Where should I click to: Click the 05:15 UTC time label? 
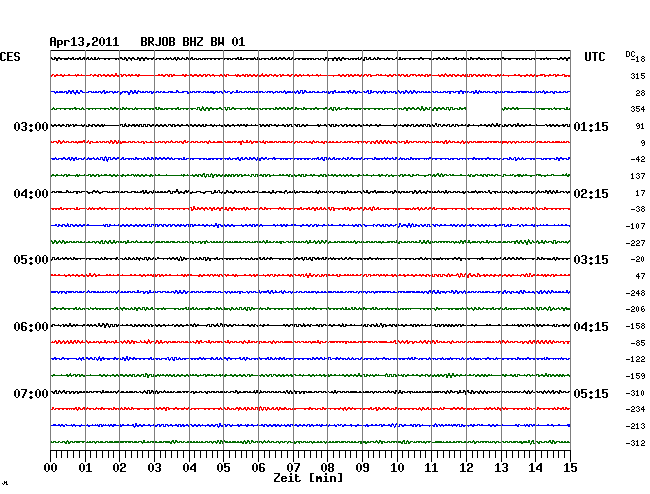pyautogui.click(x=591, y=393)
